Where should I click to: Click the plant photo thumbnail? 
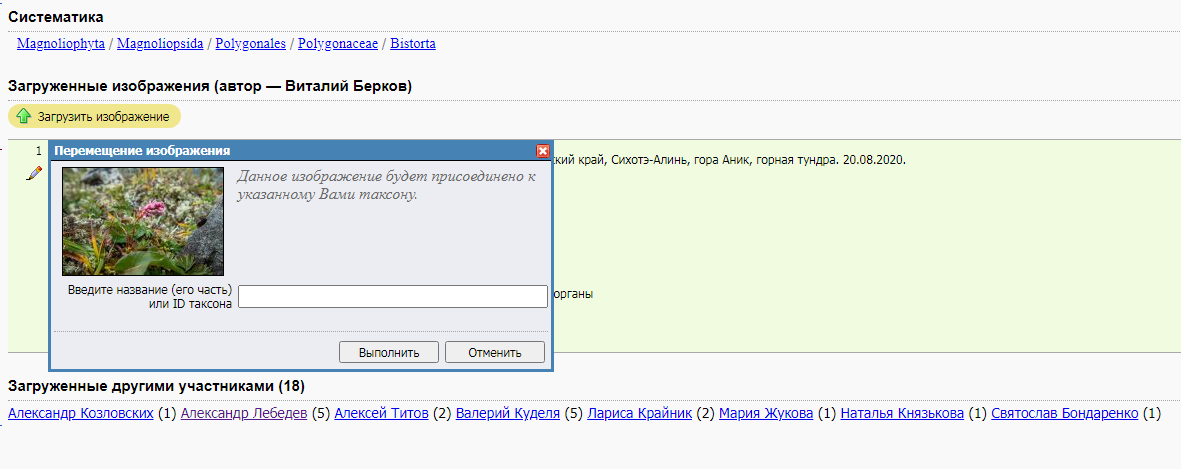[x=143, y=221]
